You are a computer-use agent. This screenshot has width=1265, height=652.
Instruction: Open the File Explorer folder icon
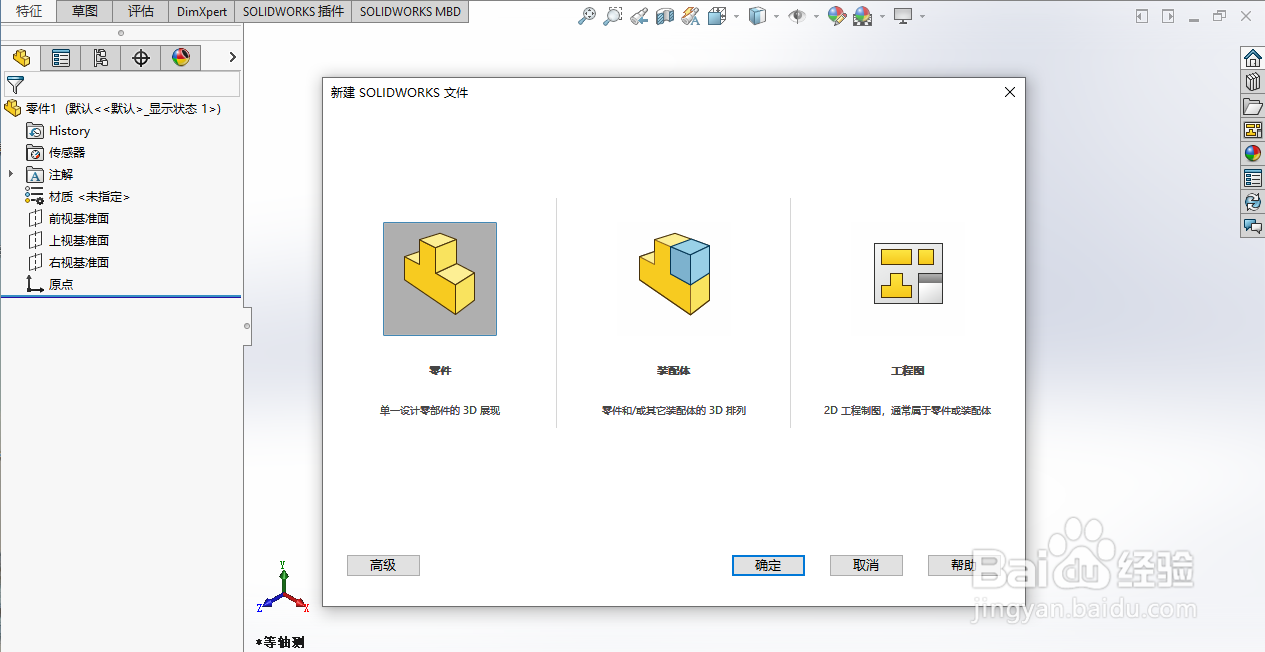click(1252, 106)
